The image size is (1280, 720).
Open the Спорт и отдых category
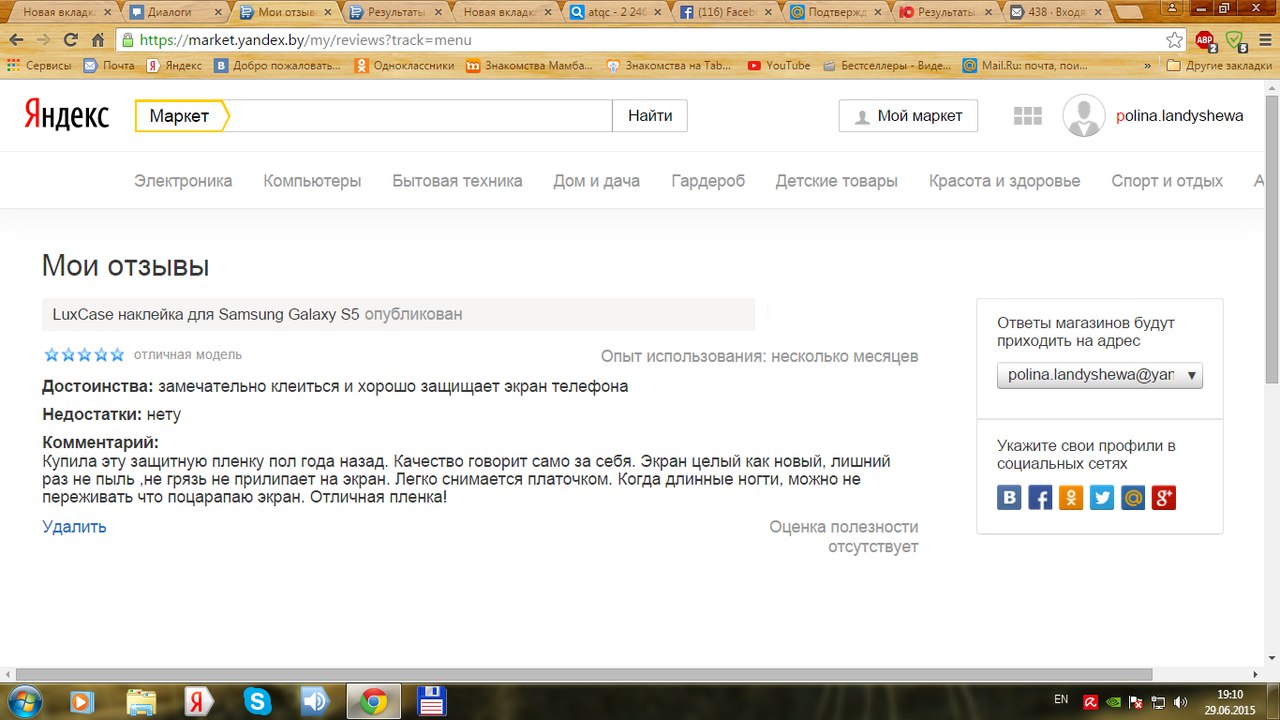pos(1167,181)
